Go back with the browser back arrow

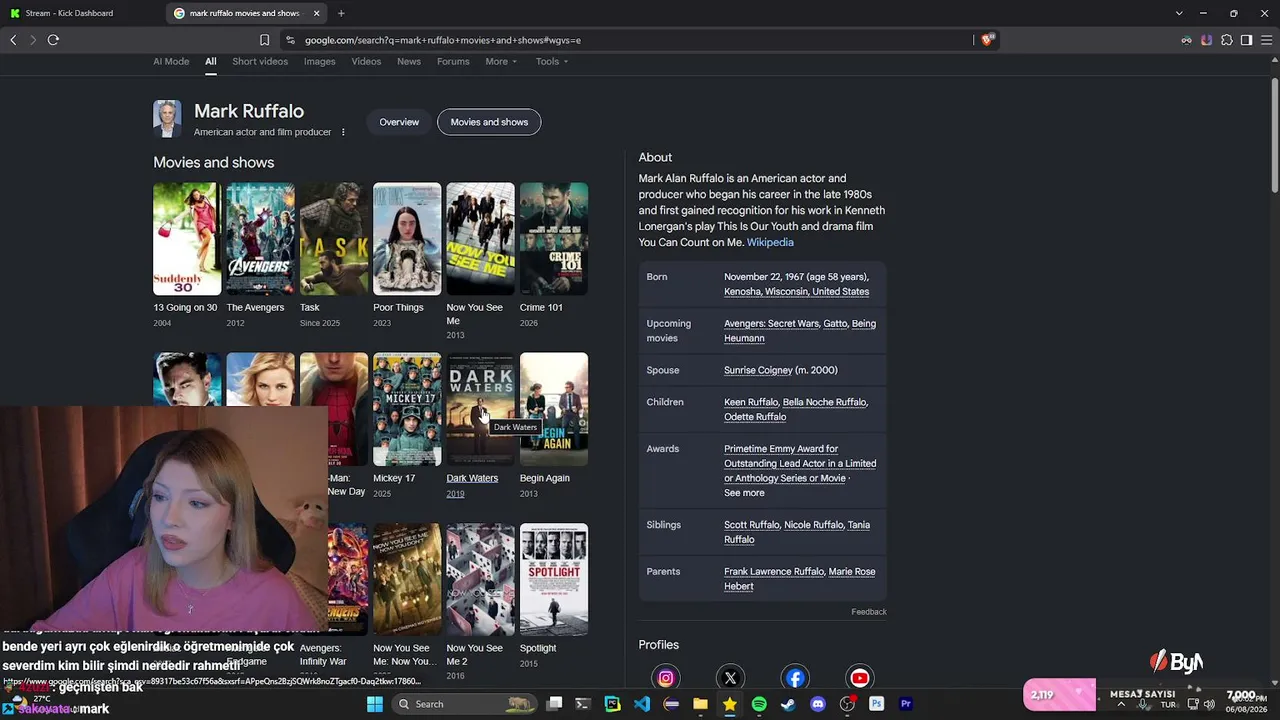click(13, 40)
